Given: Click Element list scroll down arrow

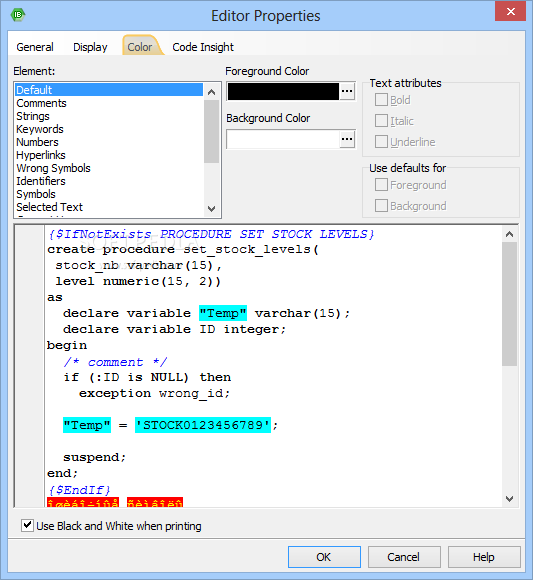Looking at the screenshot, I should click(212, 209).
